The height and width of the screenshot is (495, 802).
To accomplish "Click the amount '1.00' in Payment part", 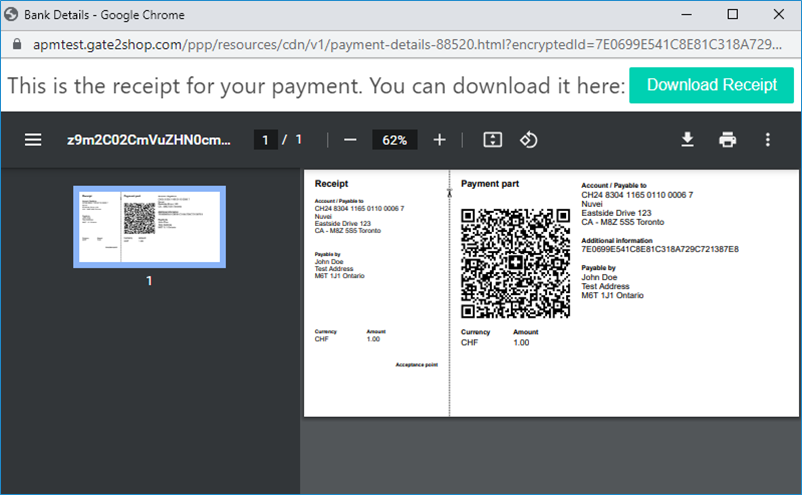I will (521, 343).
